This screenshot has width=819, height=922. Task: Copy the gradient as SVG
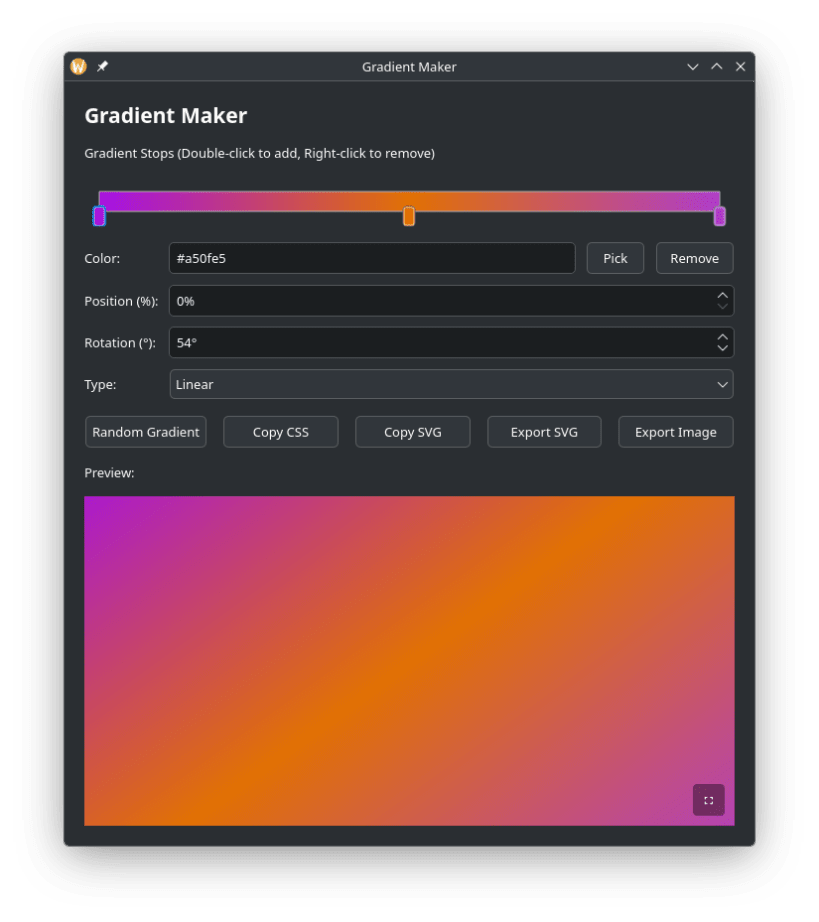[x=412, y=431]
